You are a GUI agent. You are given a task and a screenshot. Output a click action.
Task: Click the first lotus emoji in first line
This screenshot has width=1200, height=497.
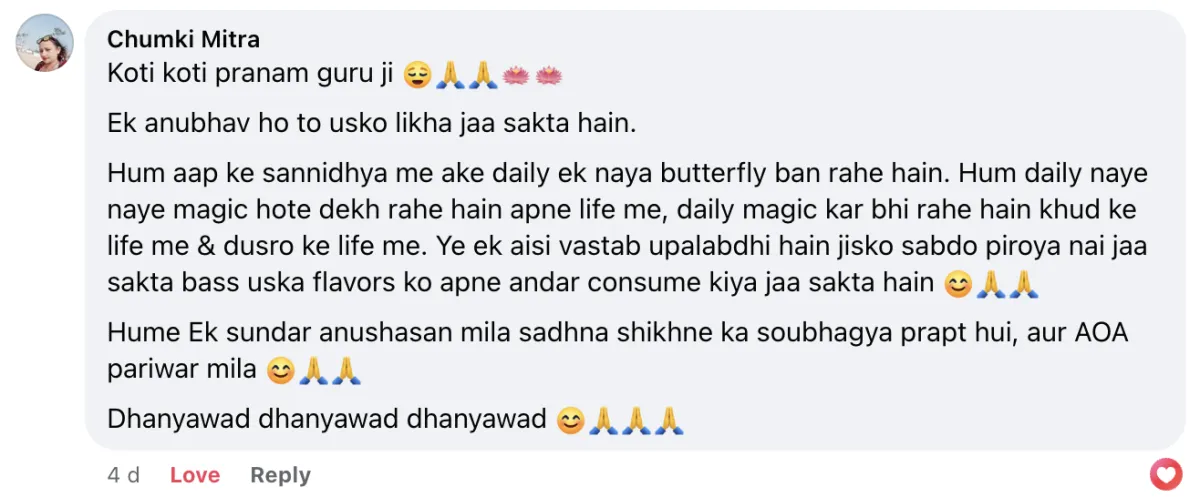pos(515,74)
